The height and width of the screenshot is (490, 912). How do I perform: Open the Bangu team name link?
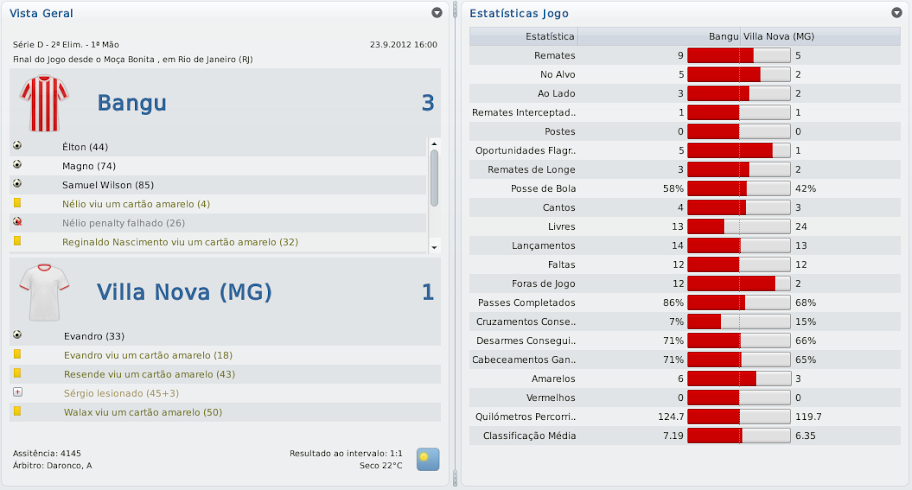(x=132, y=103)
